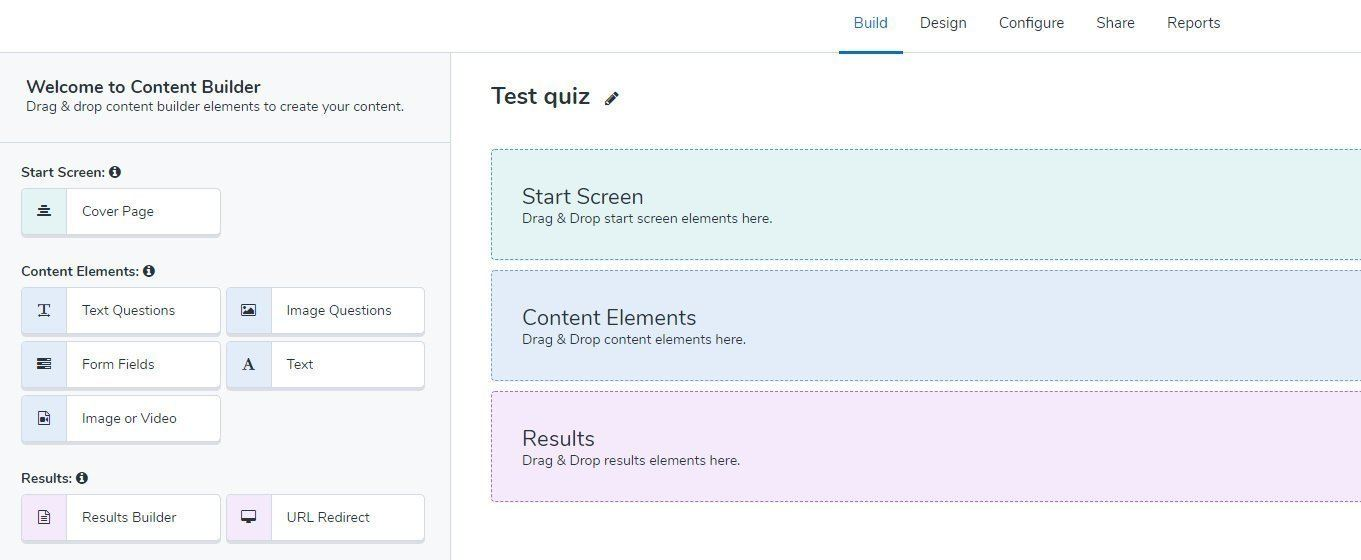Screen dimensions: 1361x560
Task: Click the pencil icon beside Test quiz
Action: (612, 98)
